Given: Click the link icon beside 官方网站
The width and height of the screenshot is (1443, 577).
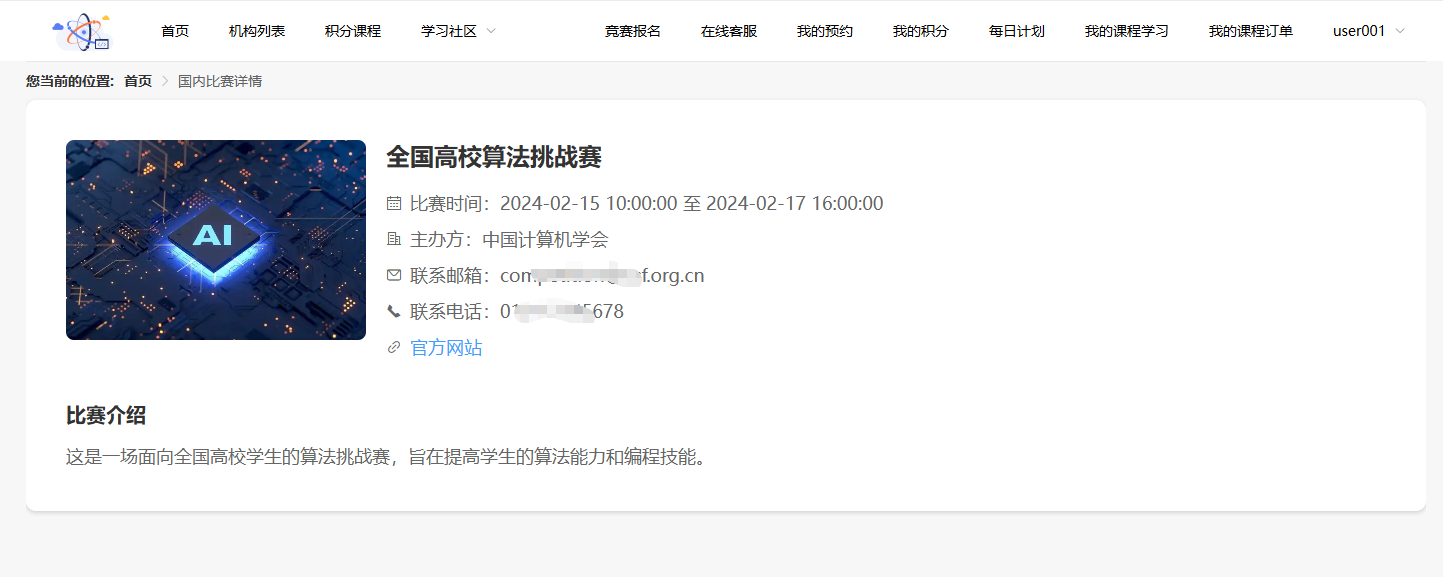Looking at the screenshot, I should coord(394,348).
